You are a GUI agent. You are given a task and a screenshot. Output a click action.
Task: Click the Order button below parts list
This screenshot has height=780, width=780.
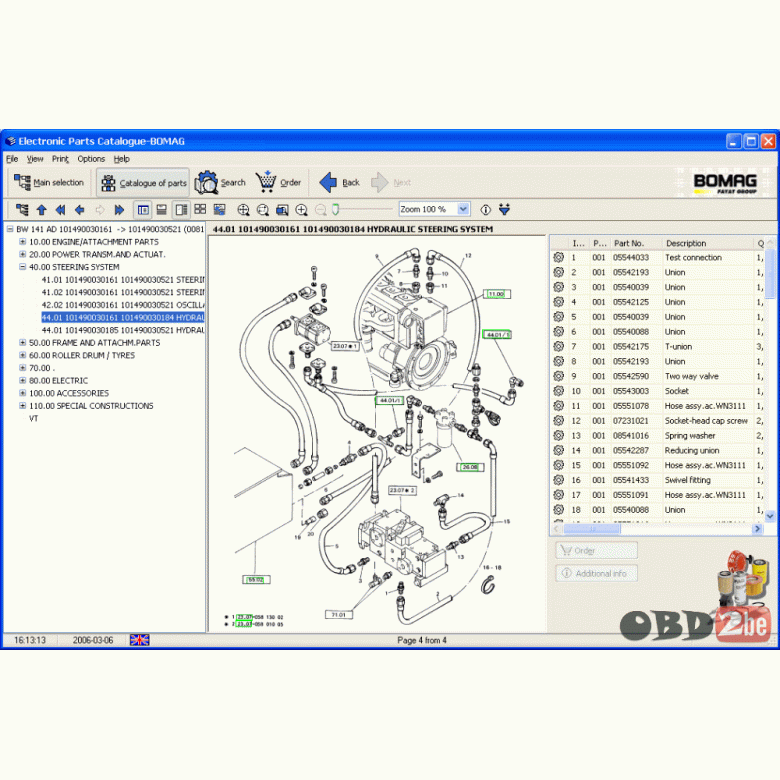click(596, 551)
